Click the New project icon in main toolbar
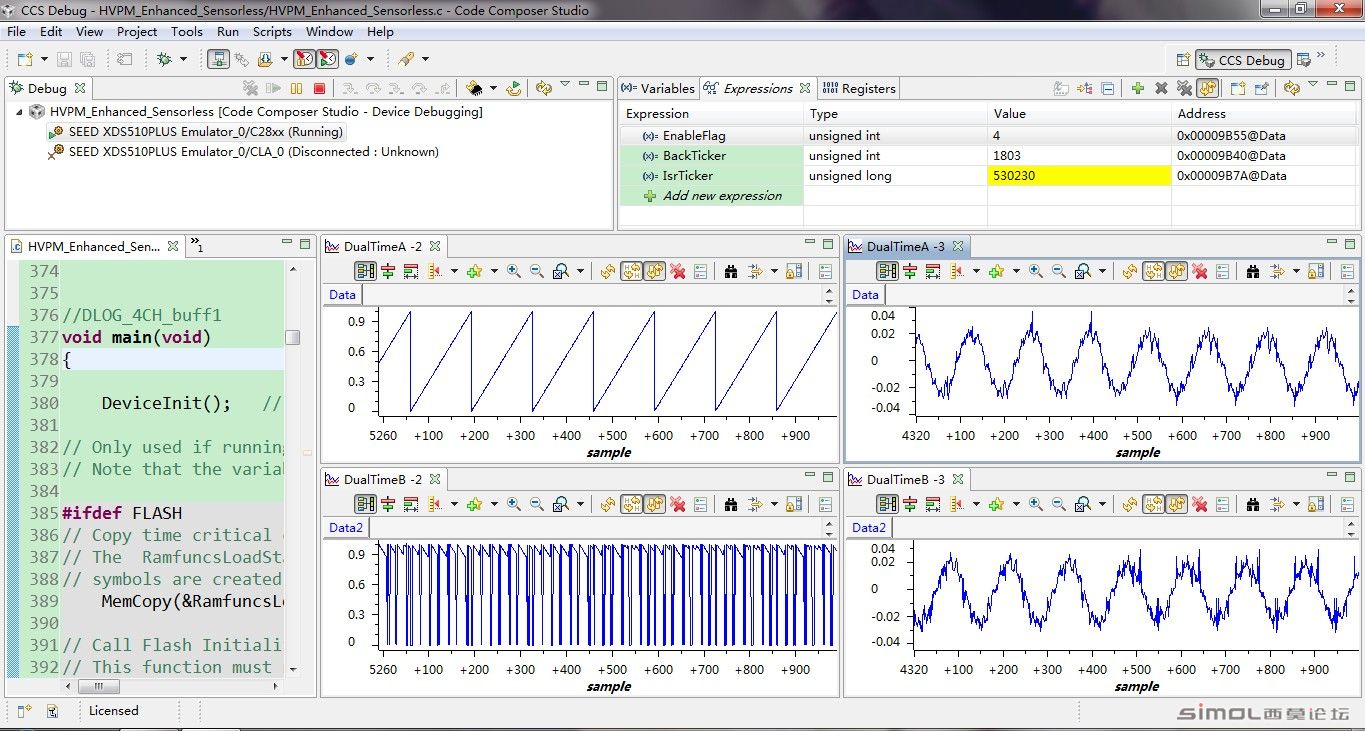 (x=23, y=59)
